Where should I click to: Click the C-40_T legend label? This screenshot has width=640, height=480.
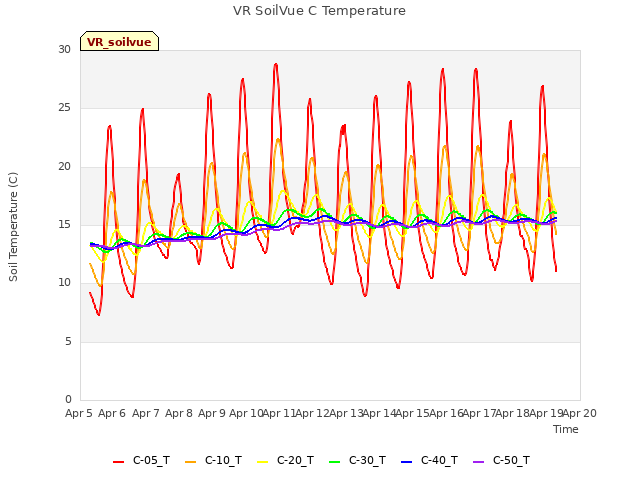440,460
